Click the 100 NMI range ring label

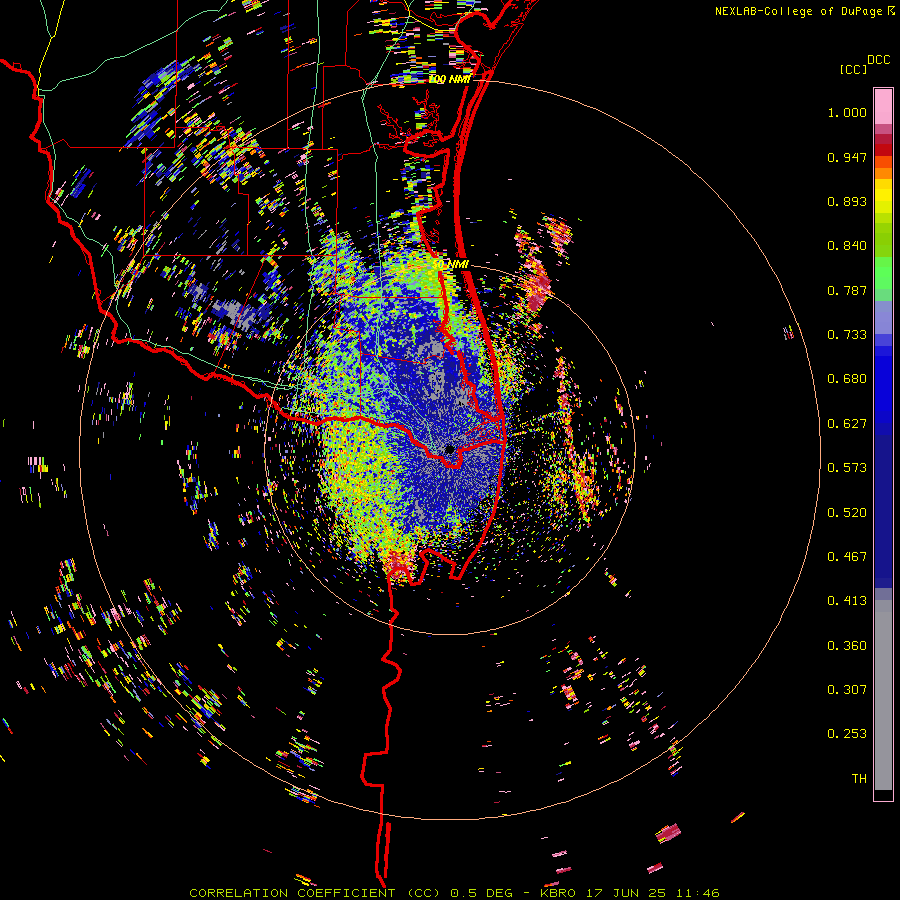pos(450,79)
